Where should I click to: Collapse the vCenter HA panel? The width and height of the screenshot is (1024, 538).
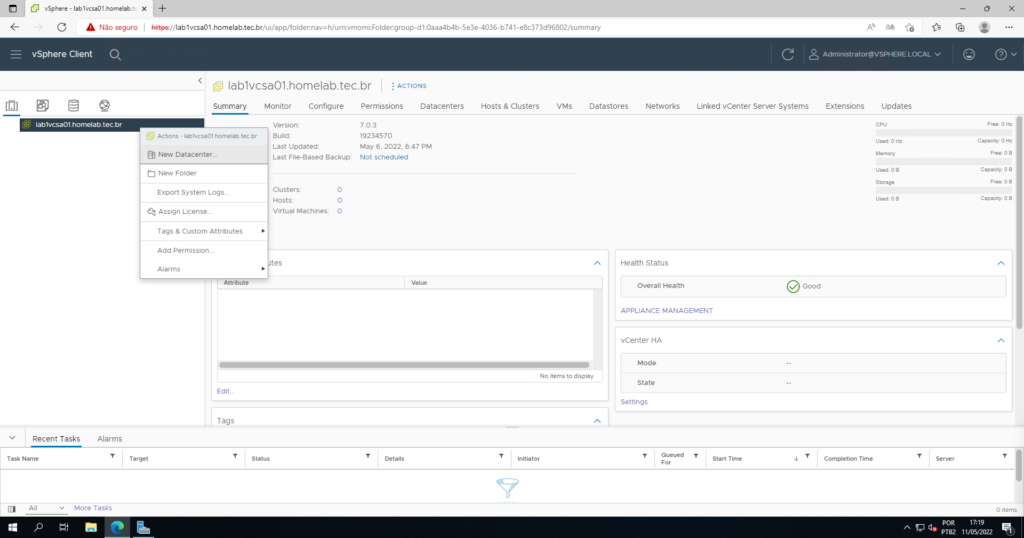coord(1000,340)
